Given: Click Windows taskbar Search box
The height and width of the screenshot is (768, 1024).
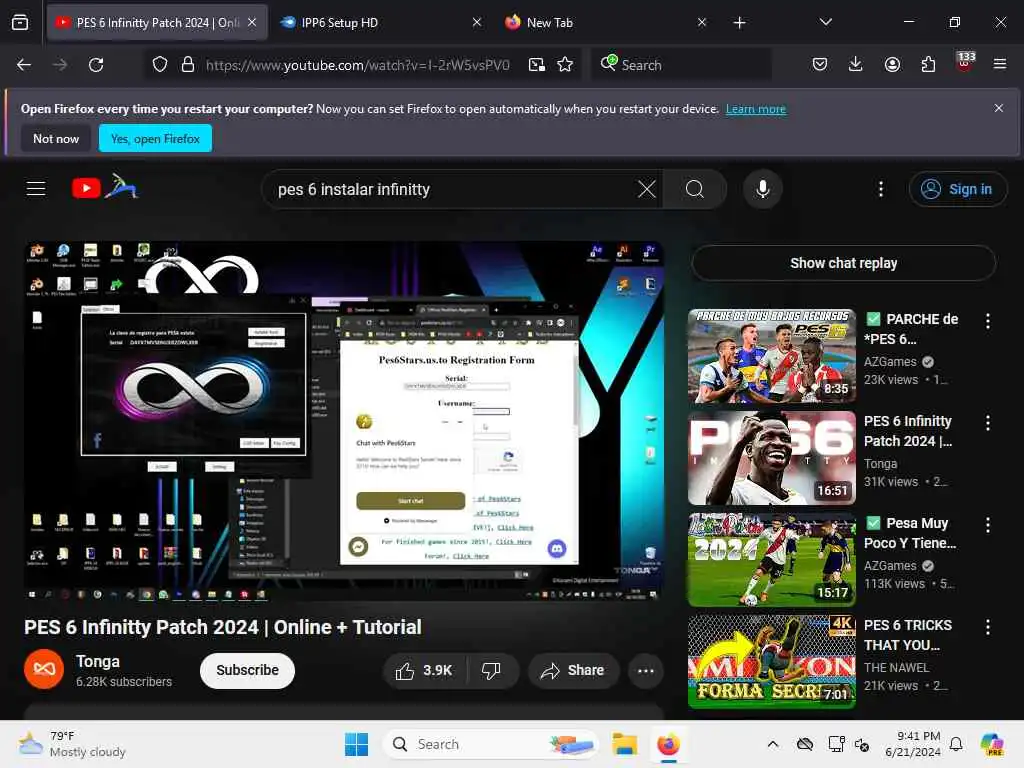Looking at the screenshot, I should pyautogui.click(x=490, y=744).
